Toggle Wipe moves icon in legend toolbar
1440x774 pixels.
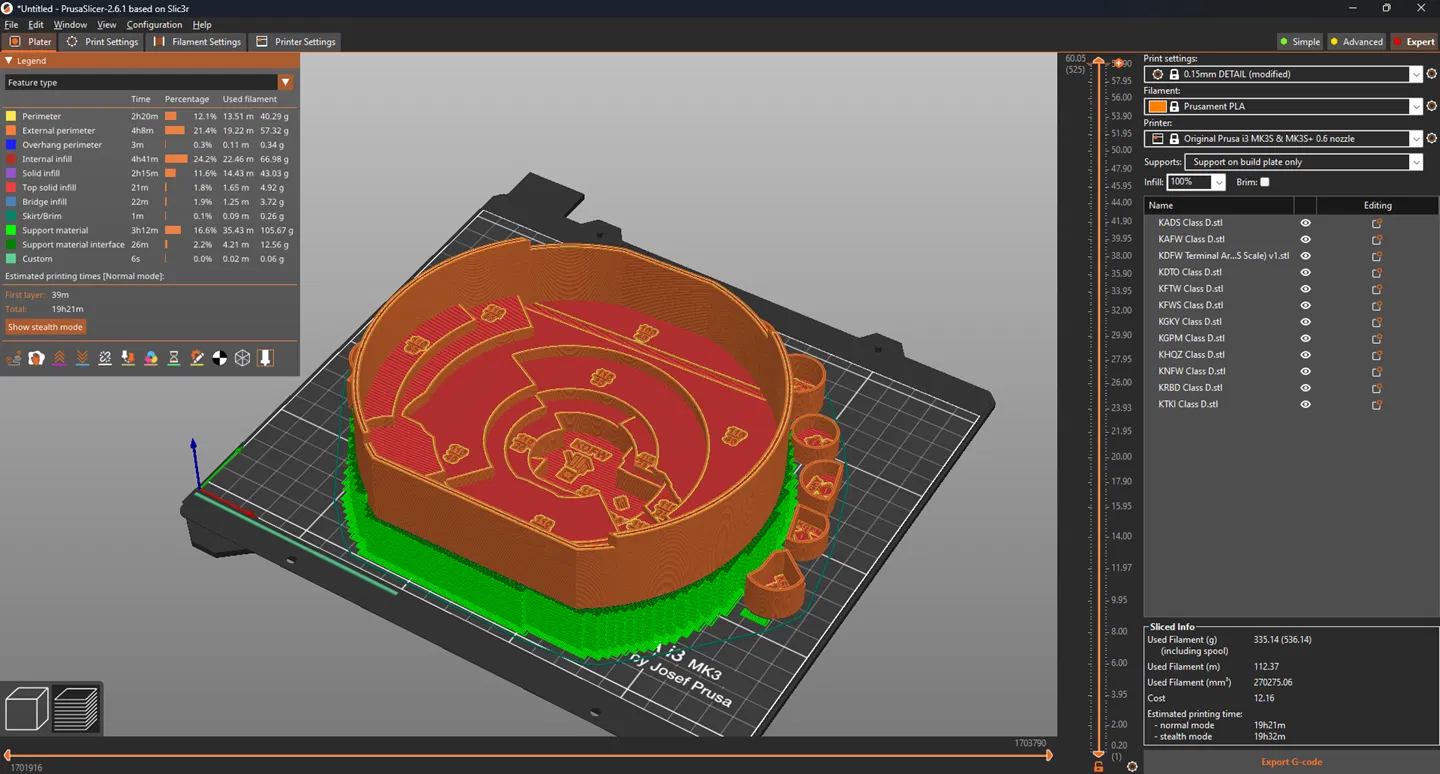[37, 358]
